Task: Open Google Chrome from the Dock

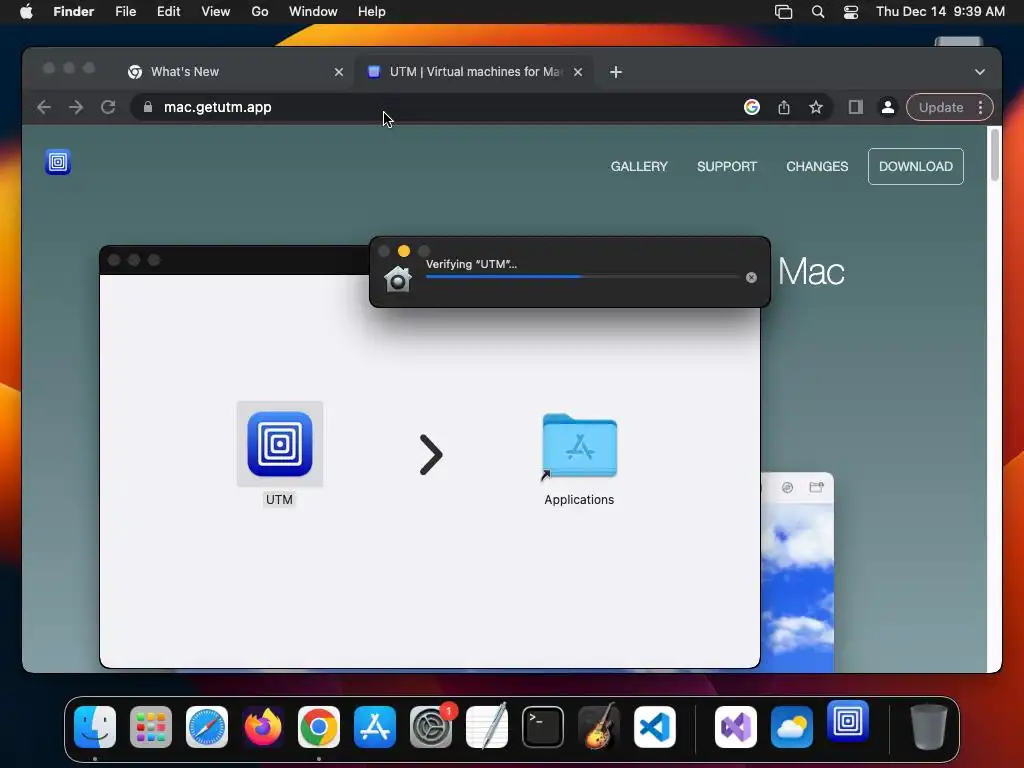Action: (319, 727)
